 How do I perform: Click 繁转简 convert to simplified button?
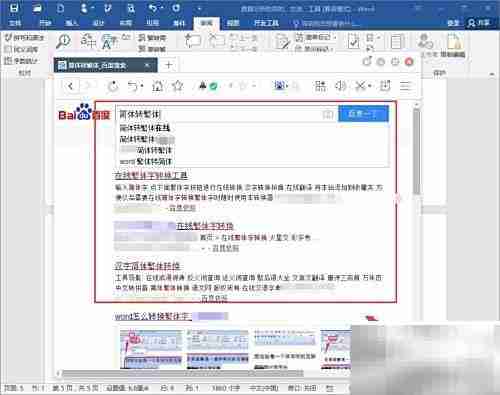tap(152, 38)
